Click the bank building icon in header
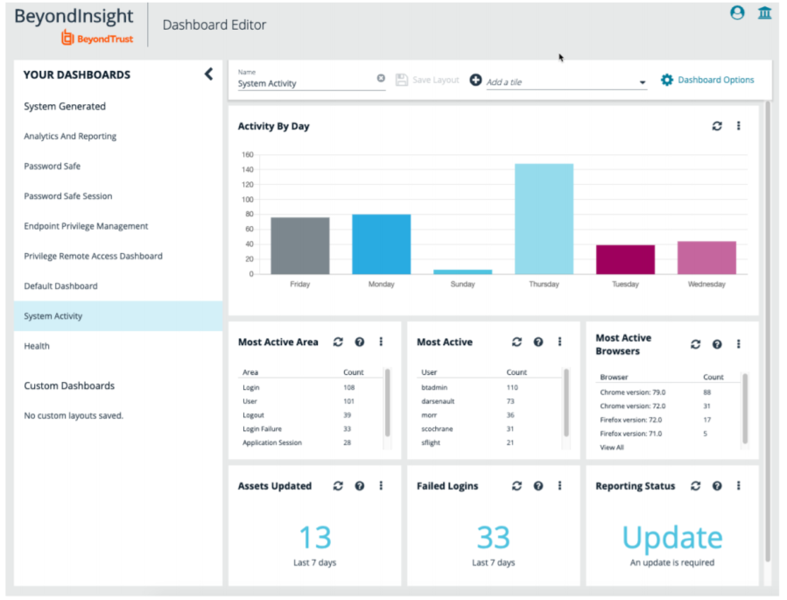This screenshot has width=787, height=600. (765, 13)
